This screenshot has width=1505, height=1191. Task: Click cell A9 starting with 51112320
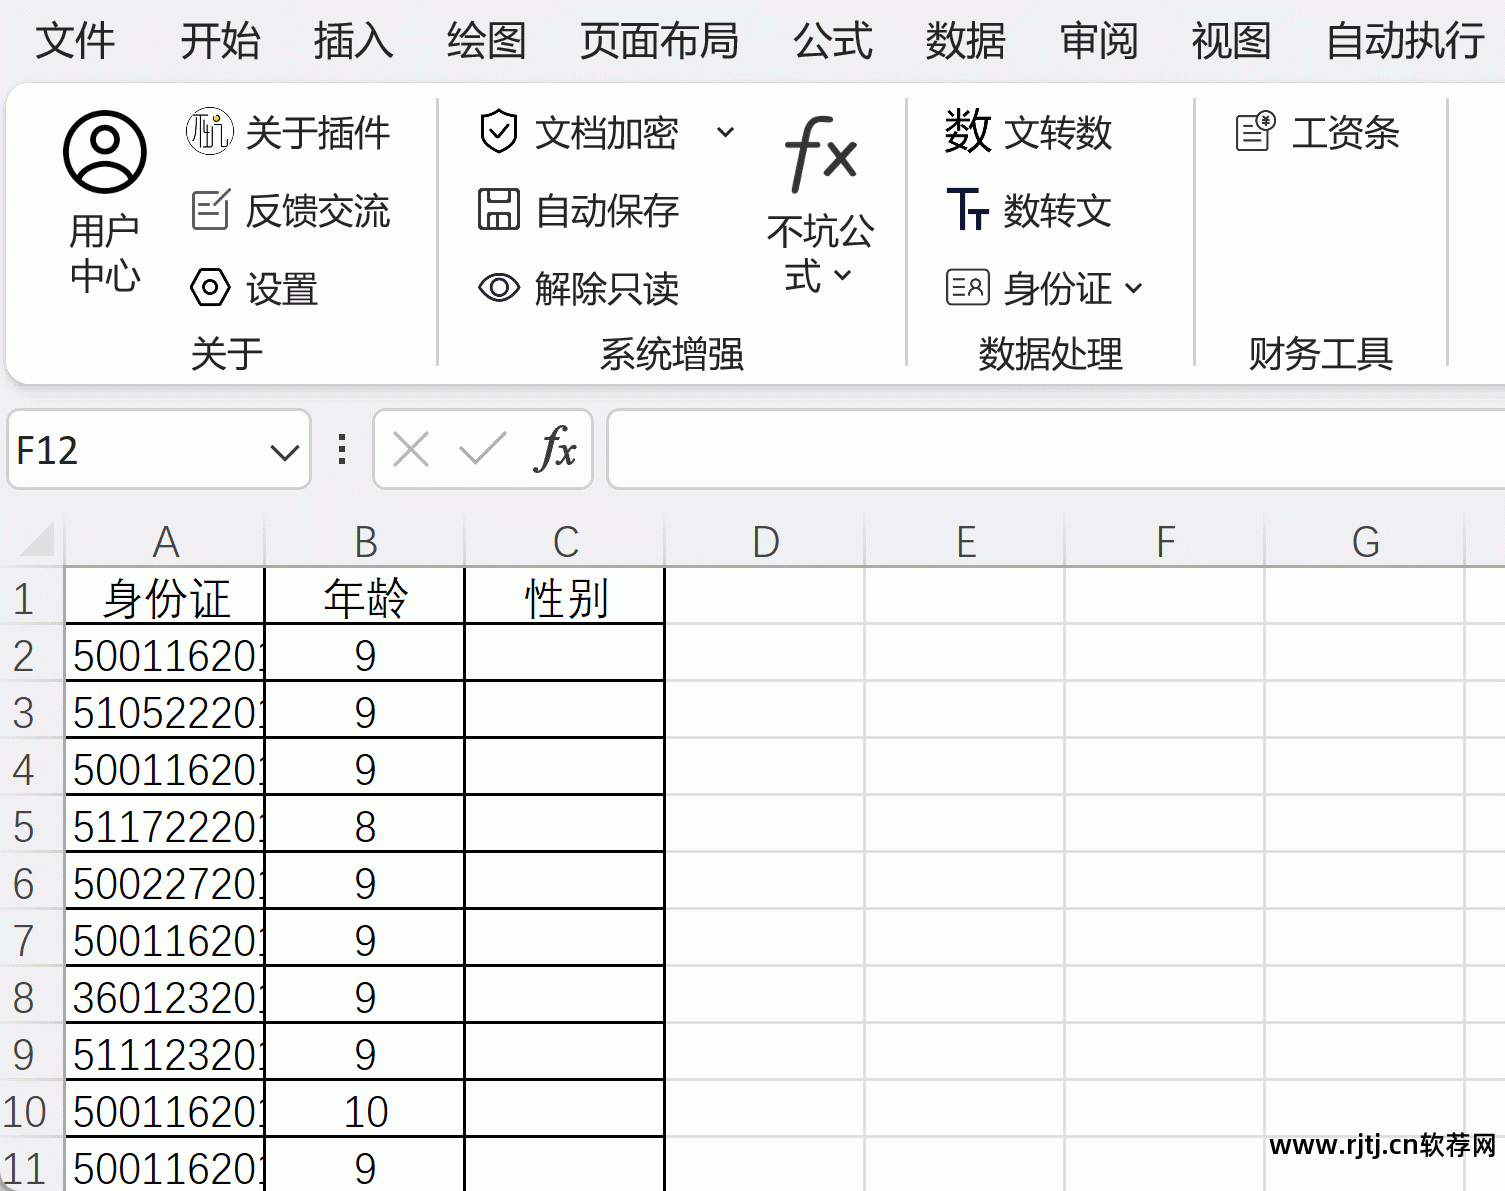coord(165,1054)
